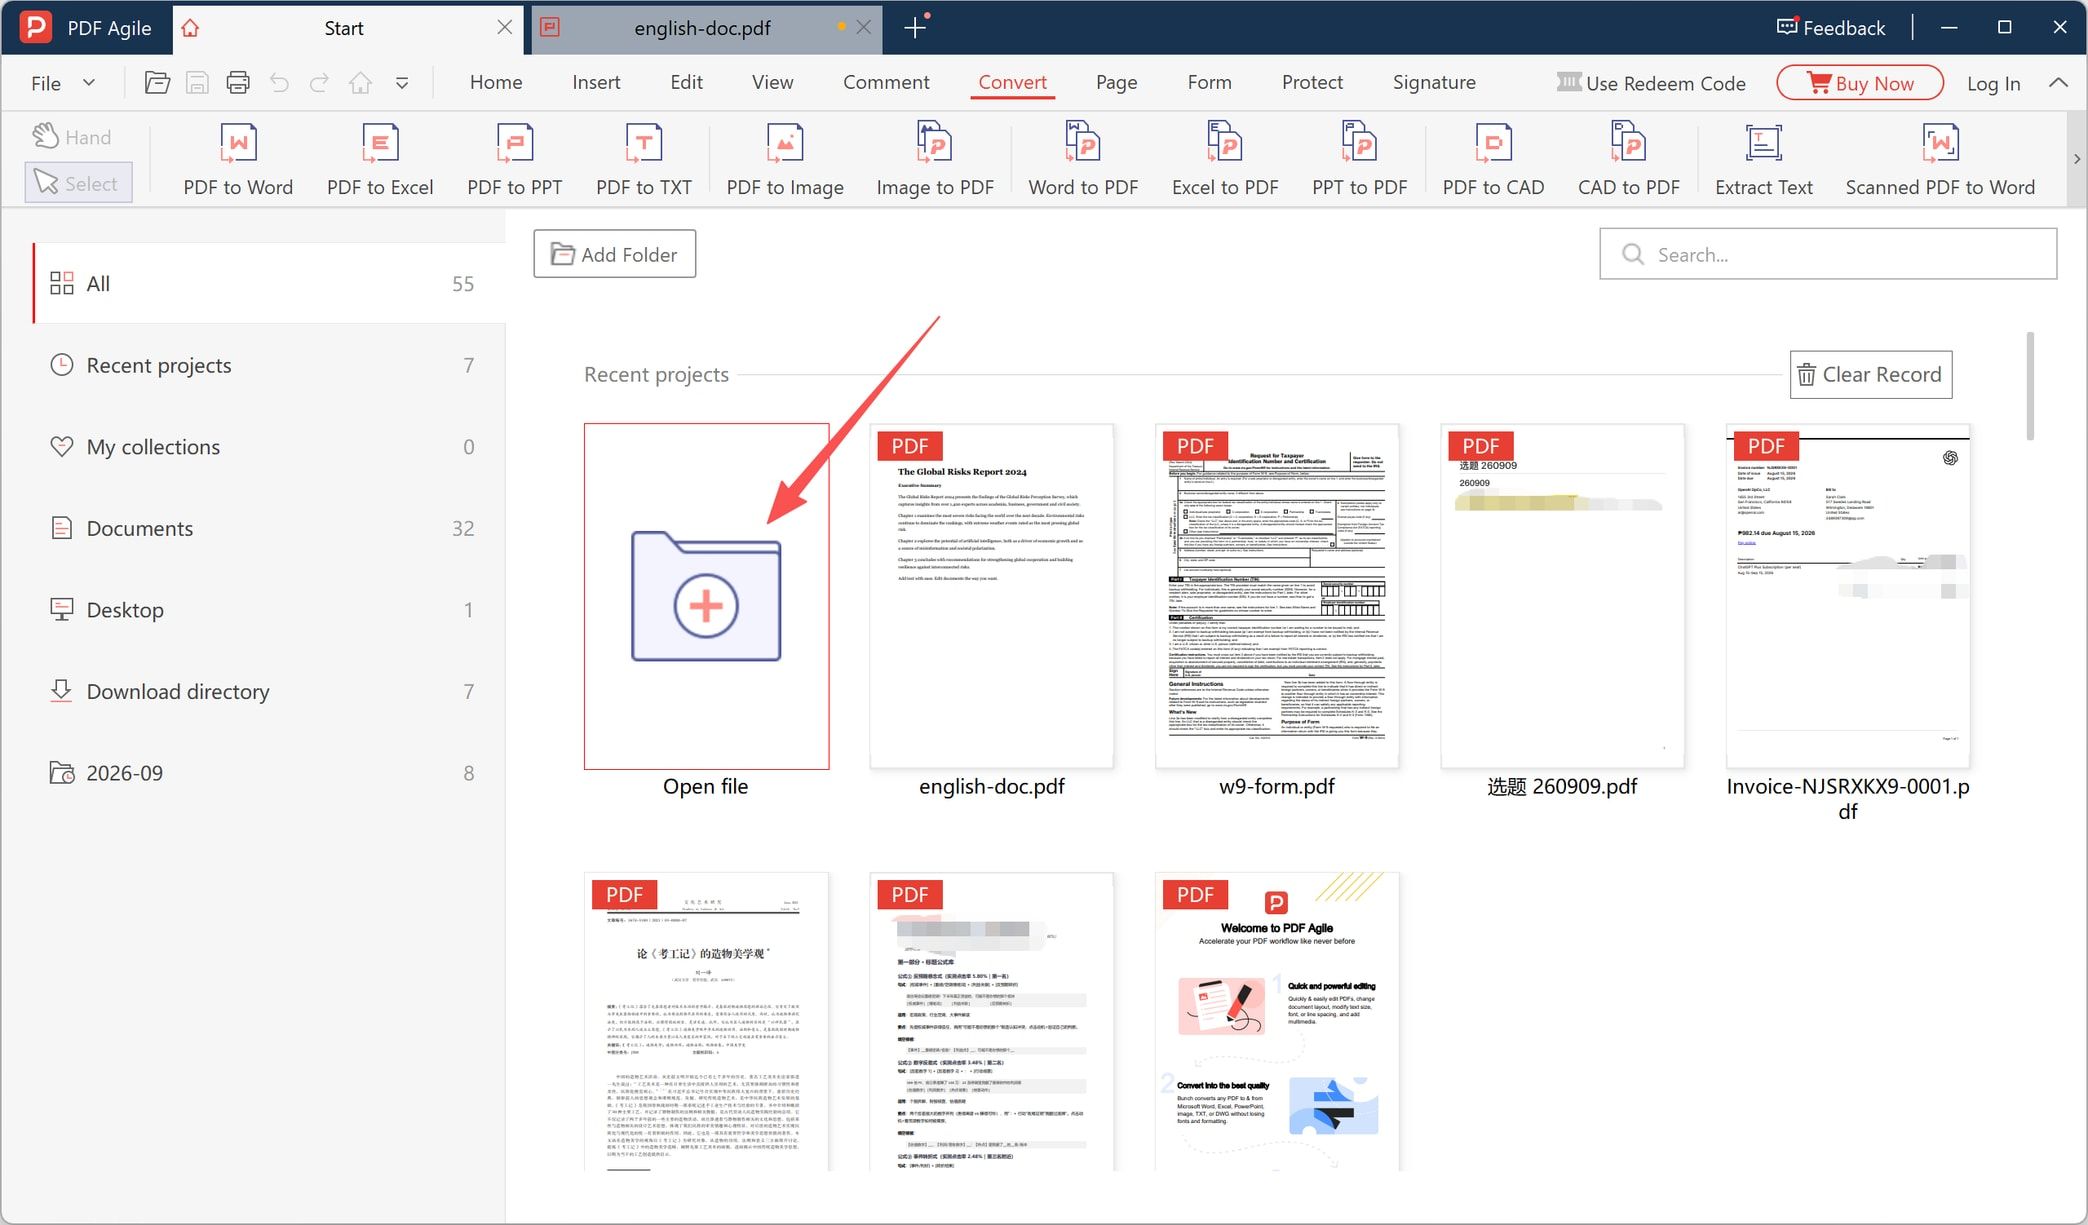This screenshot has height=1225, width=2088.
Task: Click the print icon in the quick toolbar
Action: pyautogui.click(x=238, y=83)
